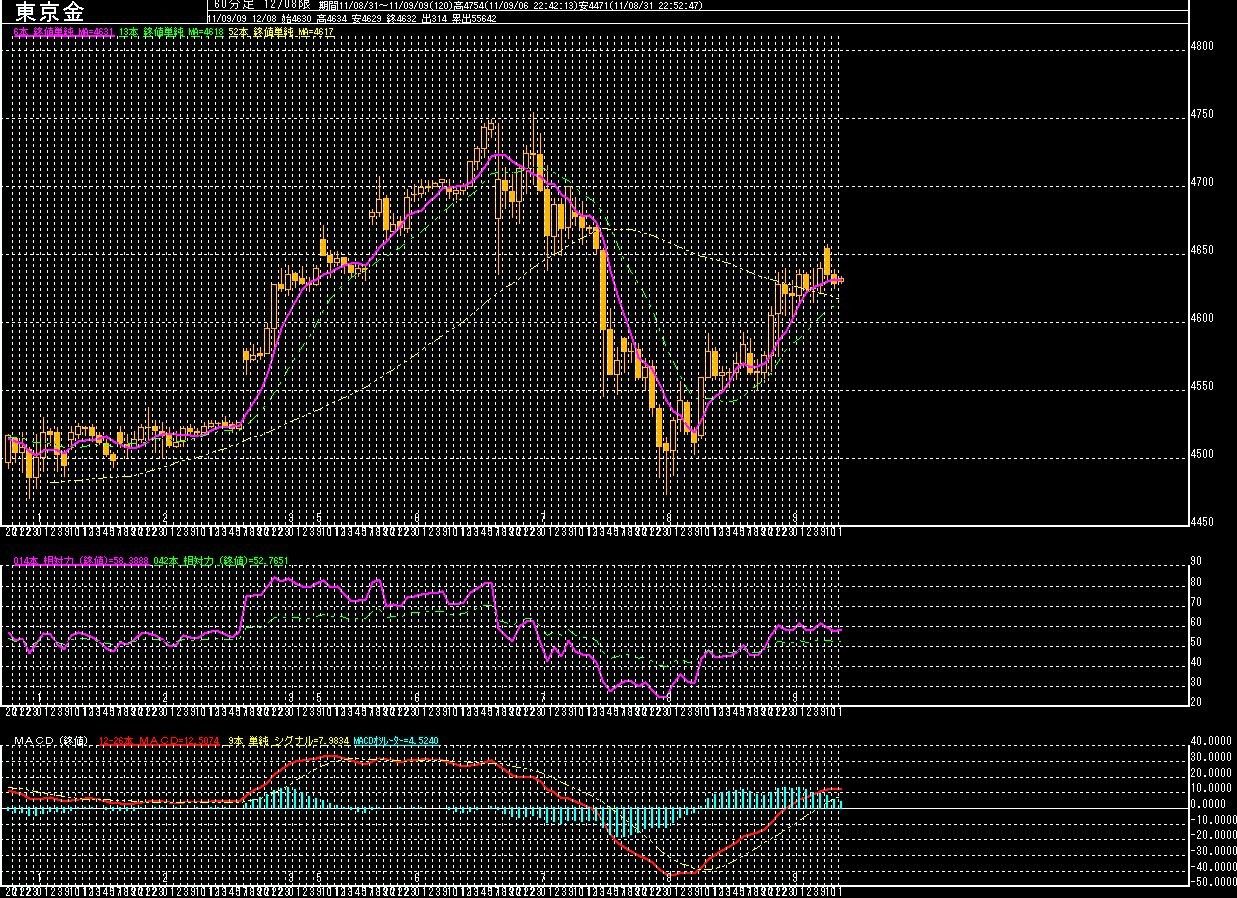The height and width of the screenshot is (898, 1237).
Task: Click the 4800 price axis label
Action: click(1201, 46)
